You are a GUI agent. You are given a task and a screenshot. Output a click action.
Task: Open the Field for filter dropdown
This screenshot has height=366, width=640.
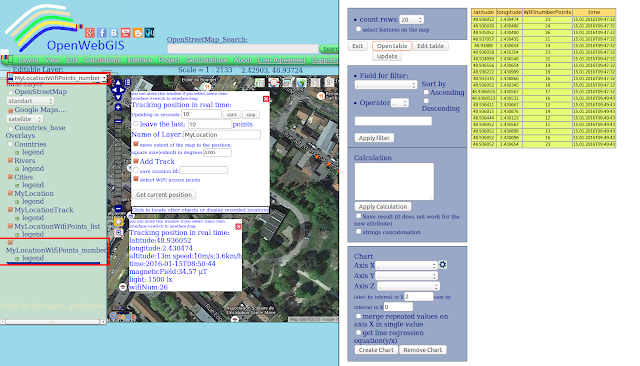click(385, 84)
